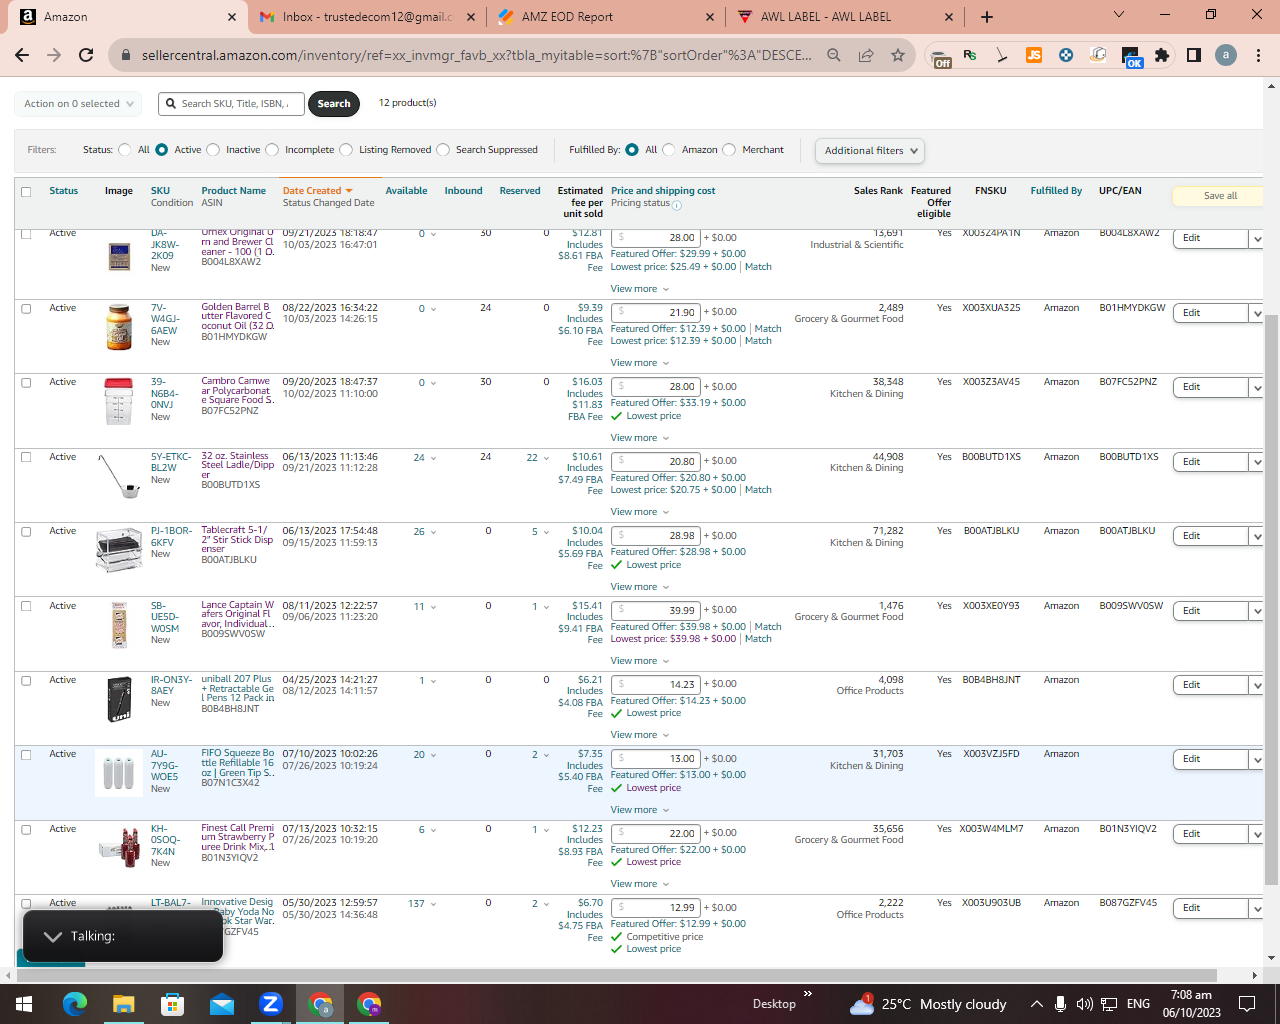Open the browser zoom magnifier icon
Screen dimensions: 1280x1024
834,55
